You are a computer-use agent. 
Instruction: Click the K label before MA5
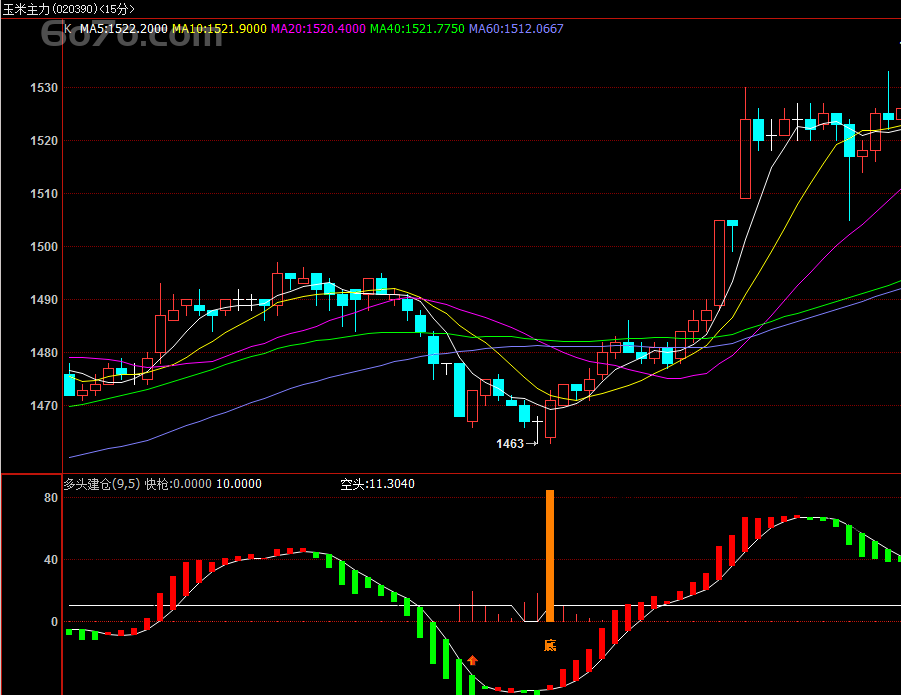(68, 29)
